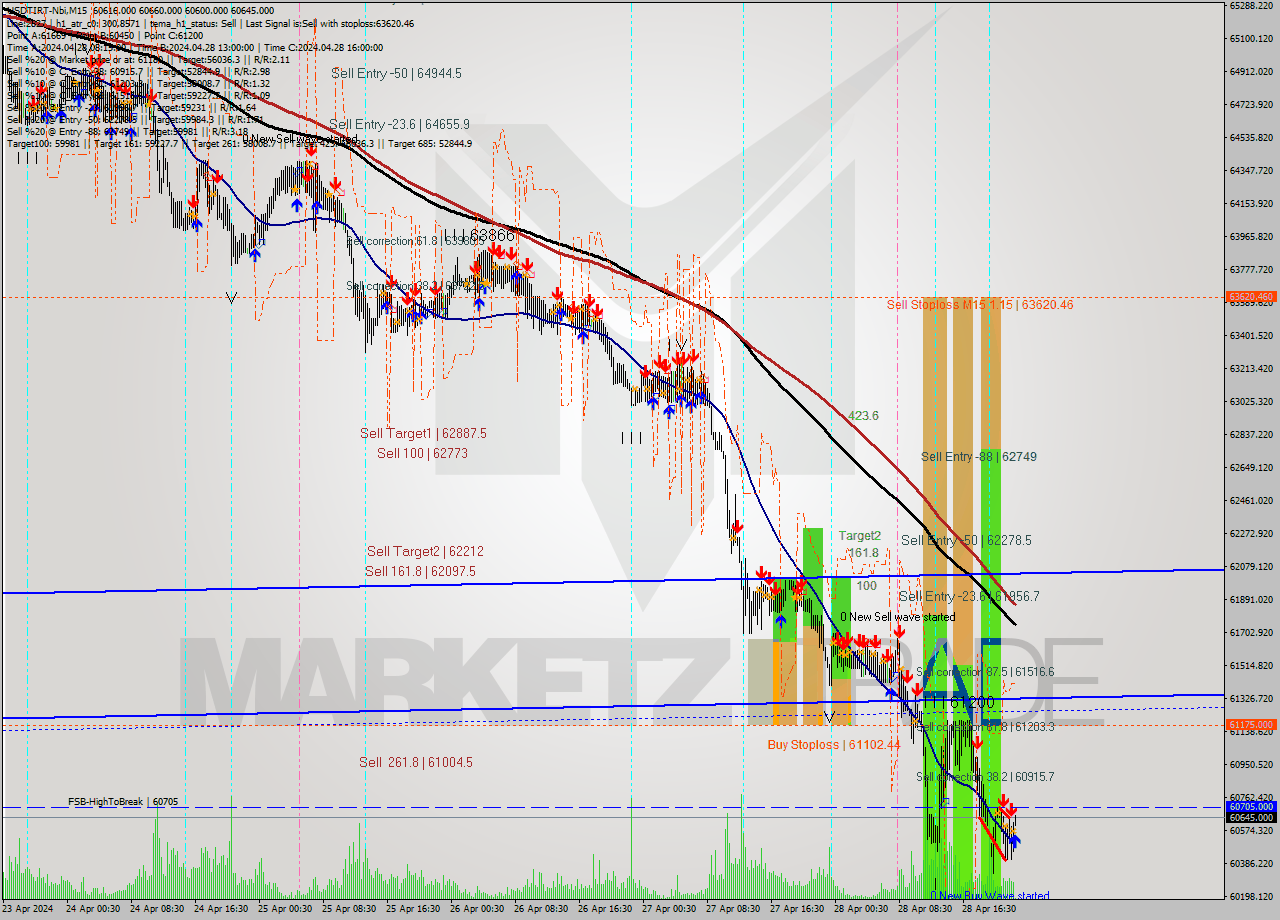The image size is (1280, 920).
Task: Click price axis value 60950.520
Action: (x=1251, y=764)
